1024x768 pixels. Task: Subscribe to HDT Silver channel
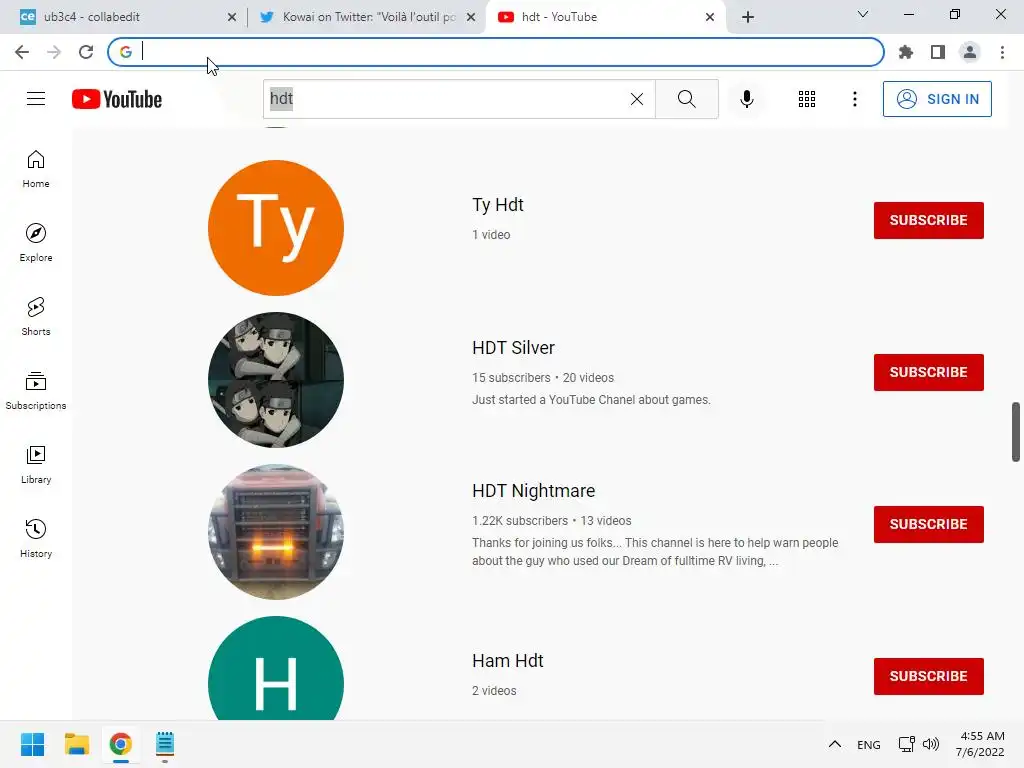tap(929, 372)
